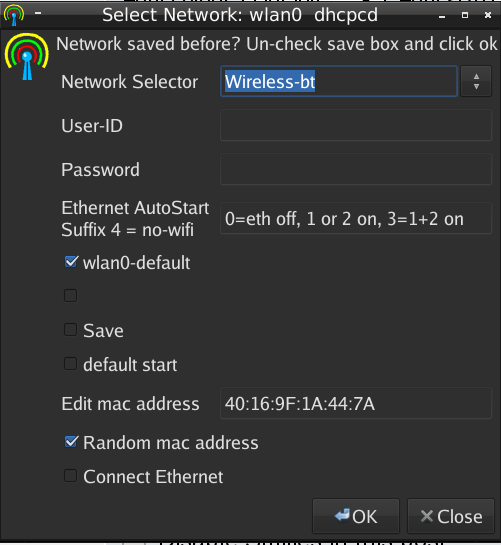Check the Connect Ethernet box

[71, 476]
